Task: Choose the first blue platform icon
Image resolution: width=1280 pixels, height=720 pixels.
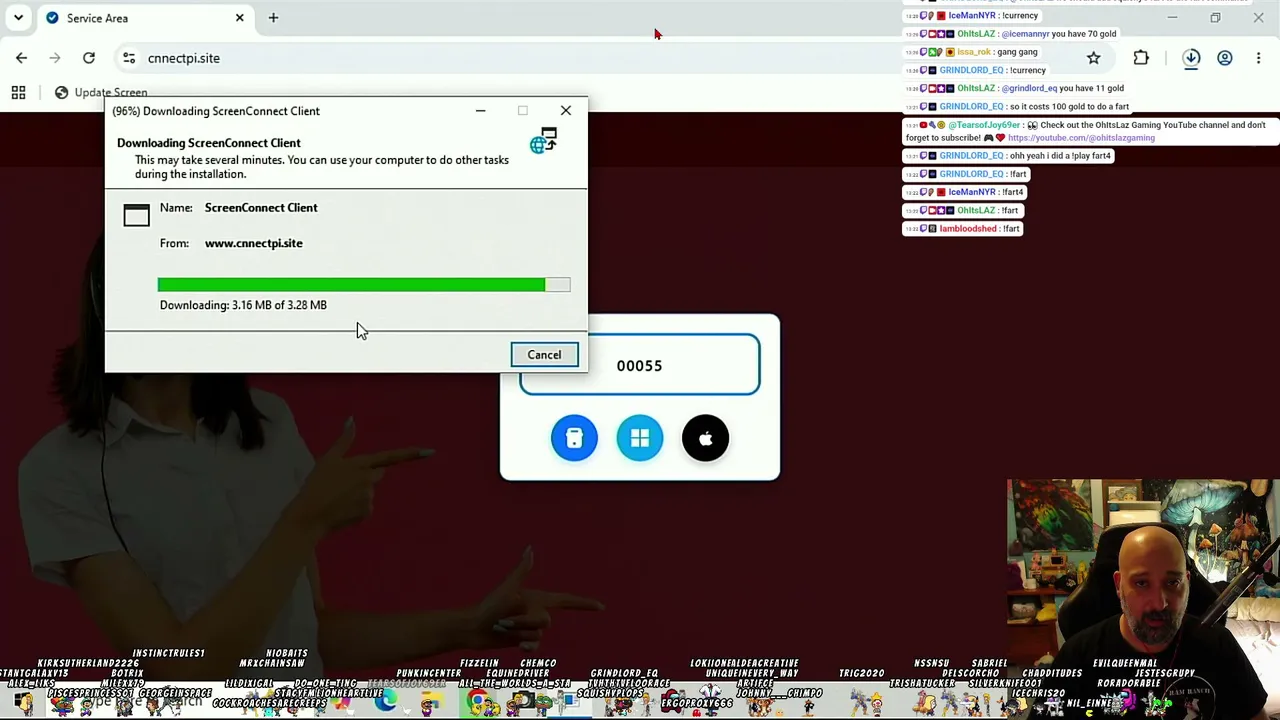Action: point(574,438)
